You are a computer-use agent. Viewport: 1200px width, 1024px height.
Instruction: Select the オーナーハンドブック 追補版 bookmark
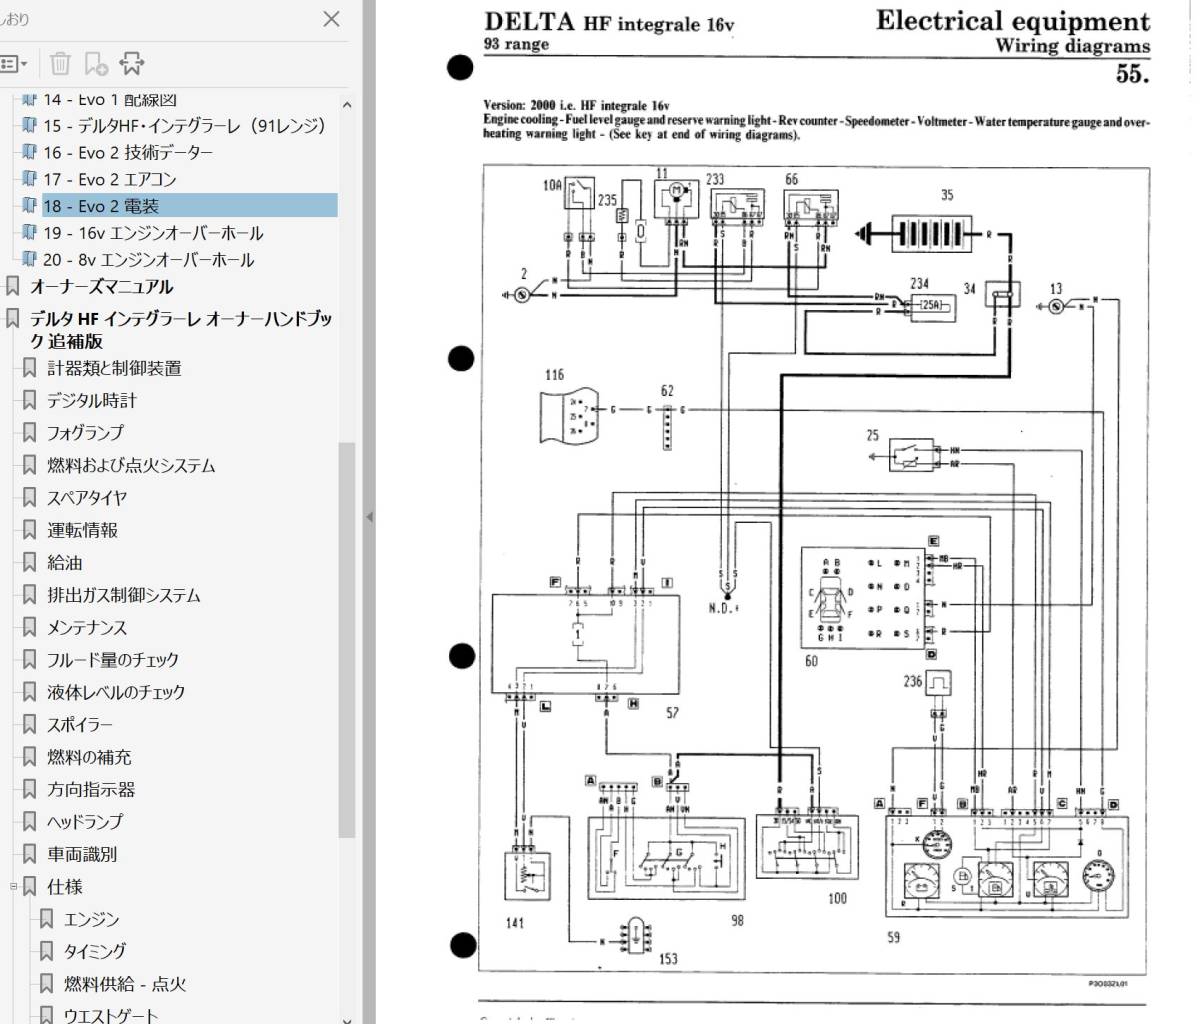click(x=181, y=330)
